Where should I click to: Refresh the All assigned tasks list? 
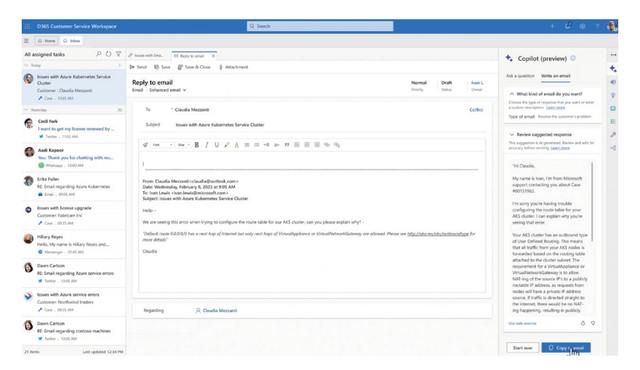pyautogui.click(x=108, y=54)
